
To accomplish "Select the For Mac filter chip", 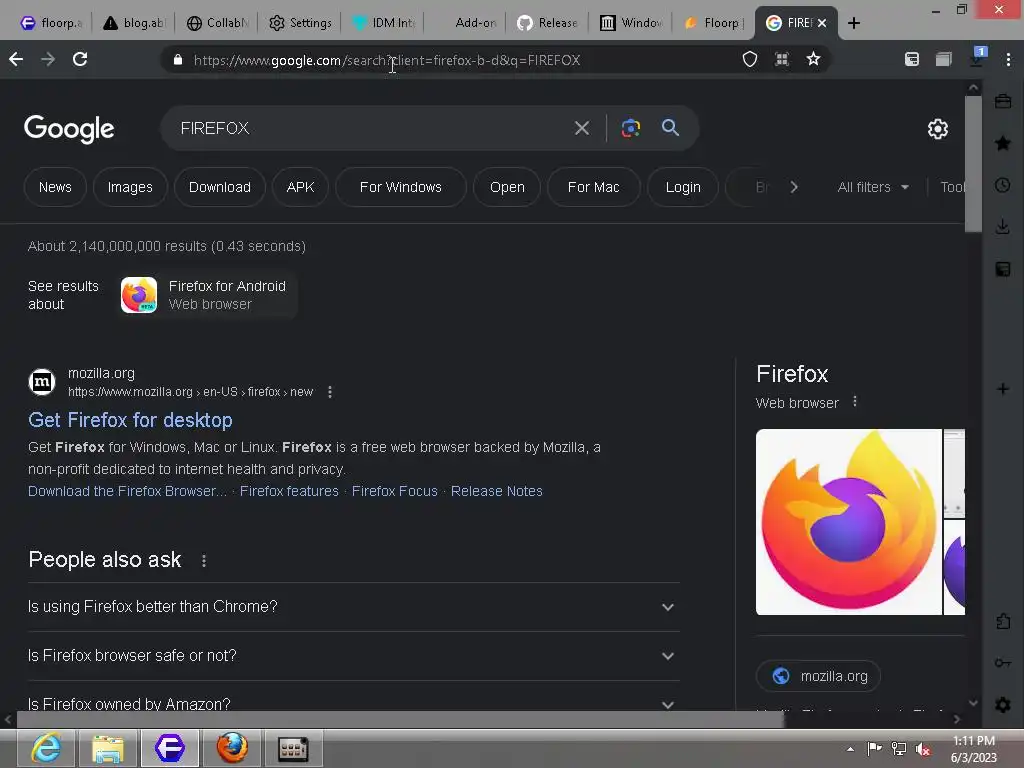I will pyautogui.click(x=594, y=187).
